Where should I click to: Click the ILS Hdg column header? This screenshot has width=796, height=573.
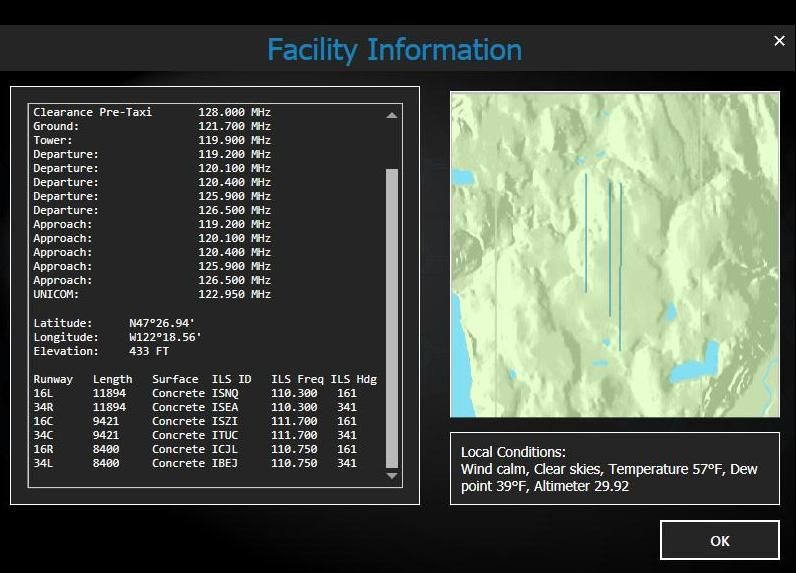coord(353,380)
